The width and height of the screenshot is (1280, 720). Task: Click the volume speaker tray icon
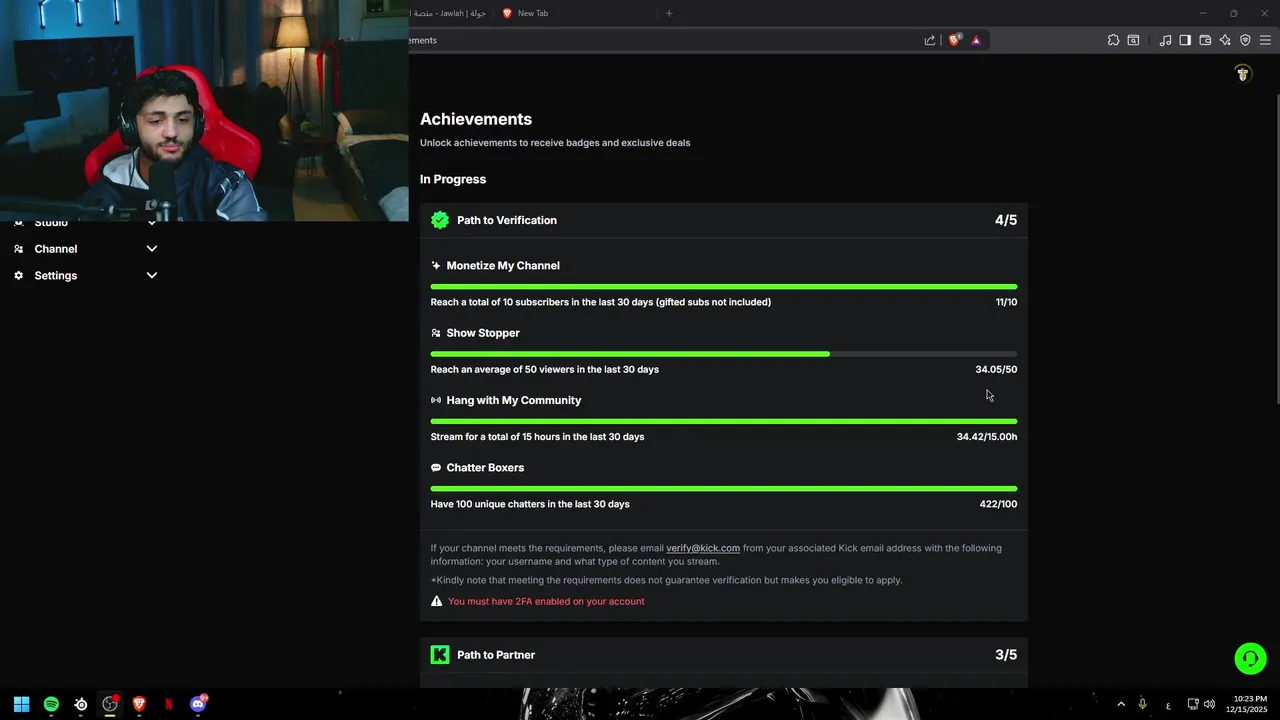1209,704
